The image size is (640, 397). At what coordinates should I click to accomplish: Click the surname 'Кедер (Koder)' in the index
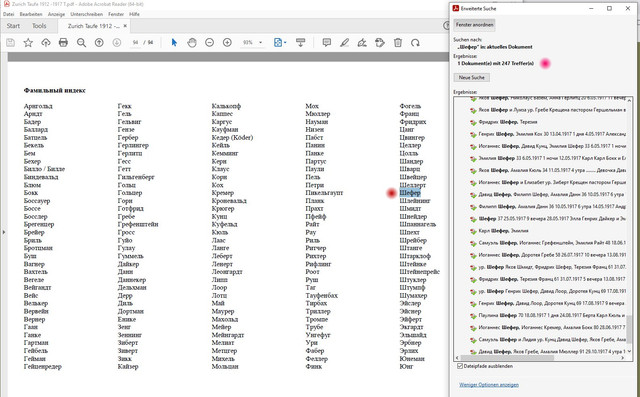click(x=232, y=138)
